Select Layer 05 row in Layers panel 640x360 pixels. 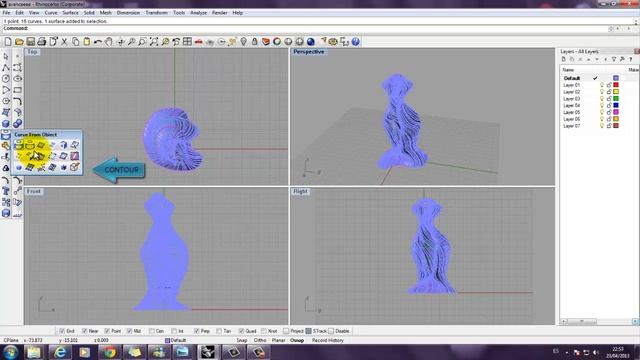click(x=598, y=112)
